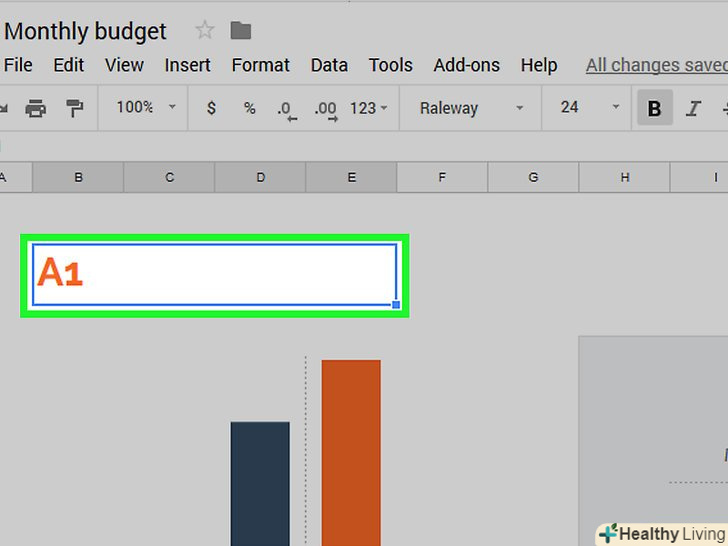The width and height of the screenshot is (728, 546).
Task: Open the Edit menu
Action: click(x=69, y=65)
